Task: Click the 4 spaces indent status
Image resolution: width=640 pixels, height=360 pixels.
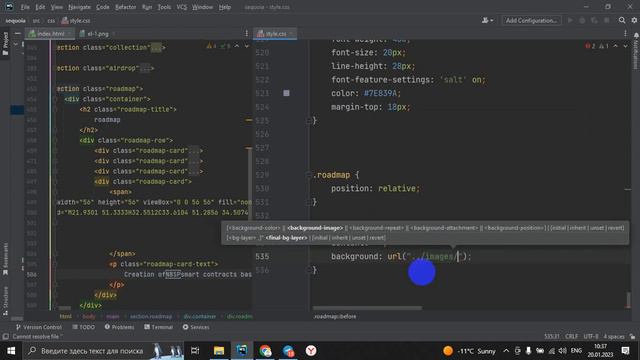Action: [x=614, y=337]
